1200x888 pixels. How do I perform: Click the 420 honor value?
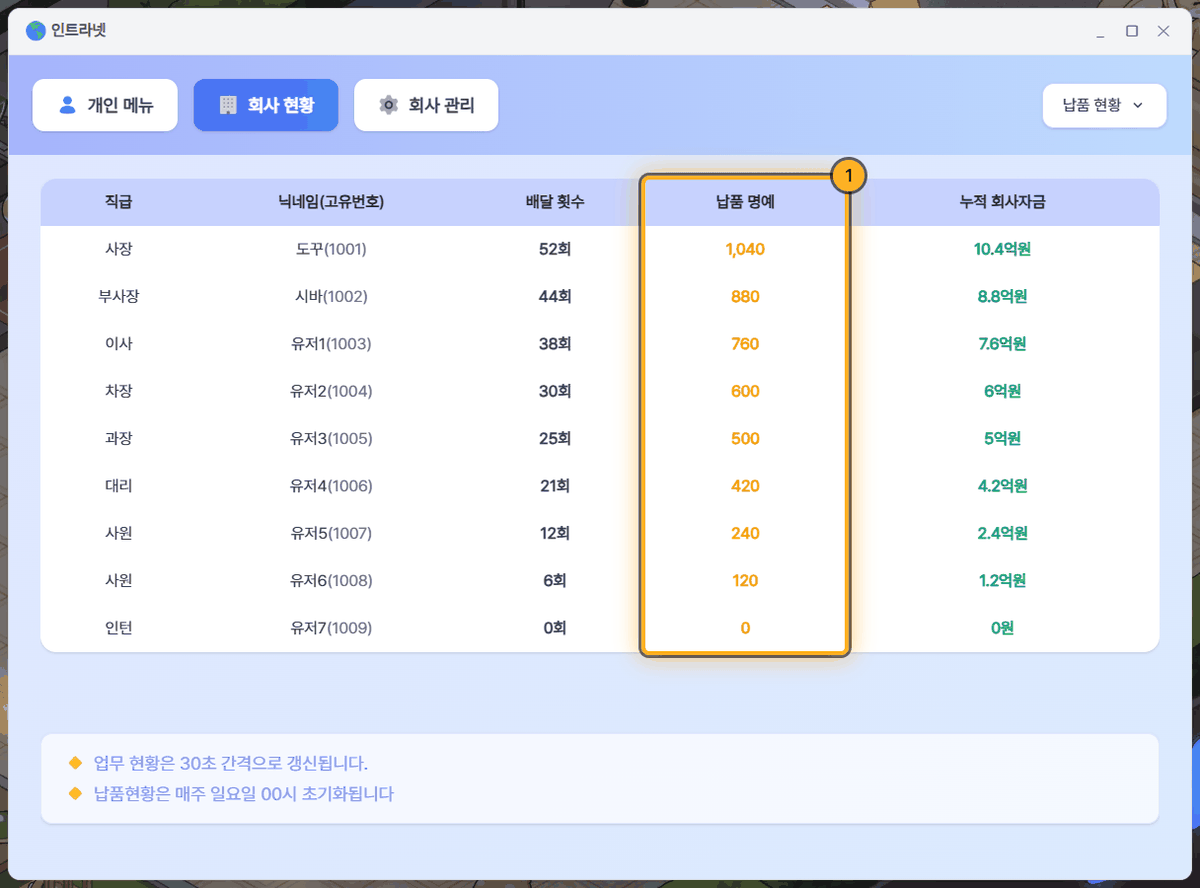(x=745, y=486)
